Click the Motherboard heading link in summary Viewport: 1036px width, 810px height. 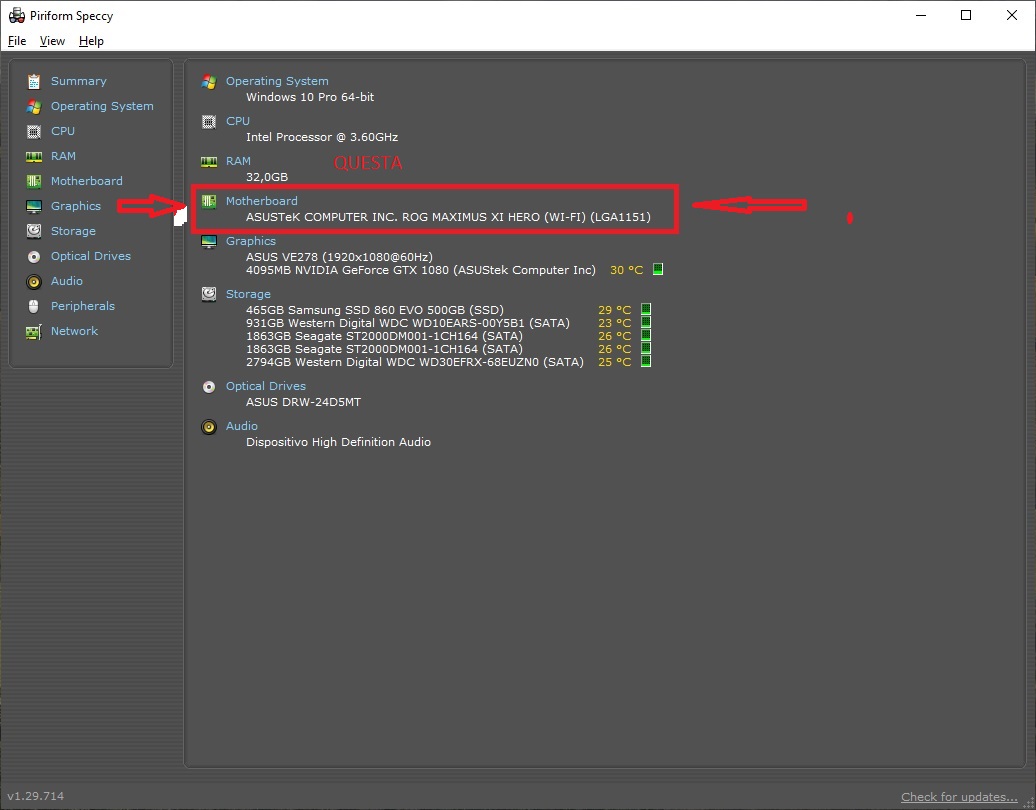click(x=262, y=201)
